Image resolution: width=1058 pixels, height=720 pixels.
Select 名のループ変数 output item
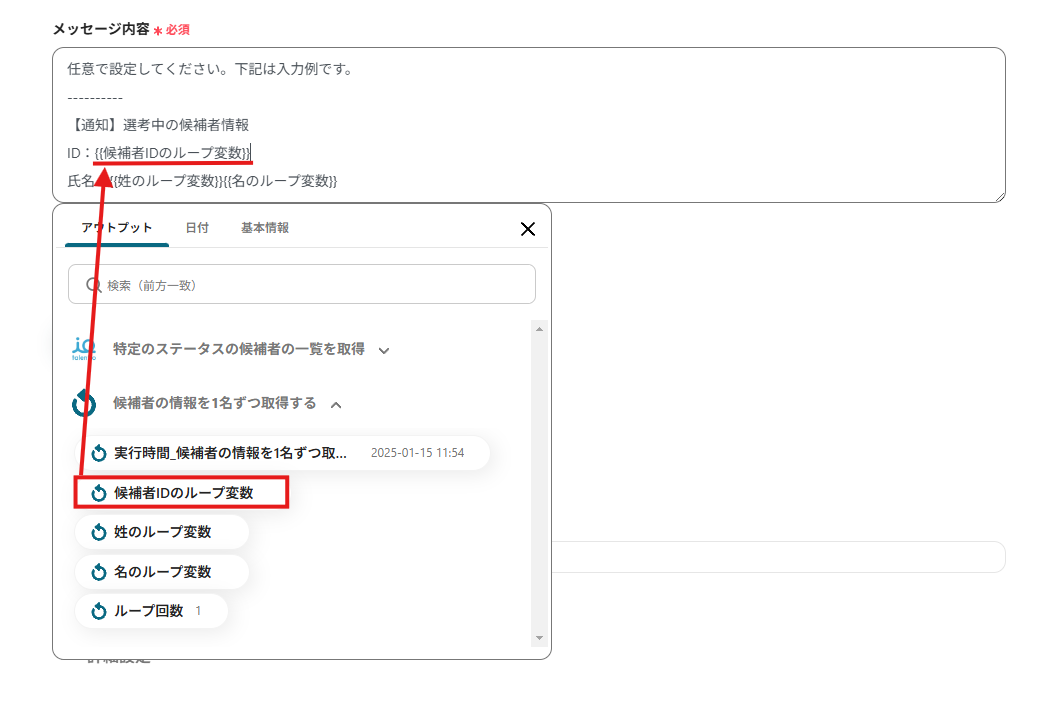162,572
